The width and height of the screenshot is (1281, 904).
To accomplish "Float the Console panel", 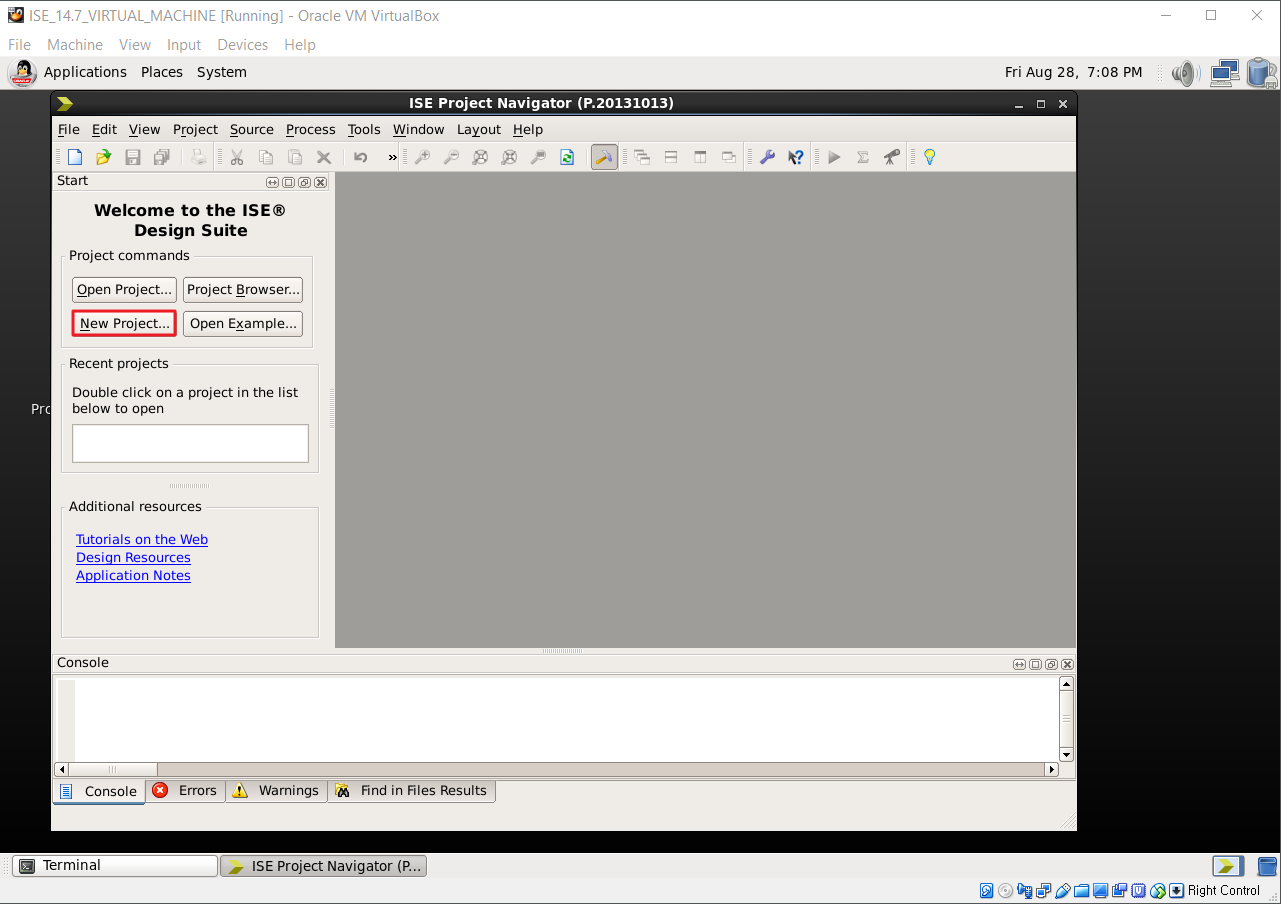I will (1051, 664).
